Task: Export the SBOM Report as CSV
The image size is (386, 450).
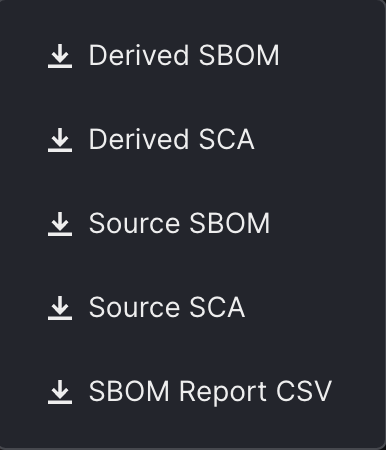Action: click(193, 392)
